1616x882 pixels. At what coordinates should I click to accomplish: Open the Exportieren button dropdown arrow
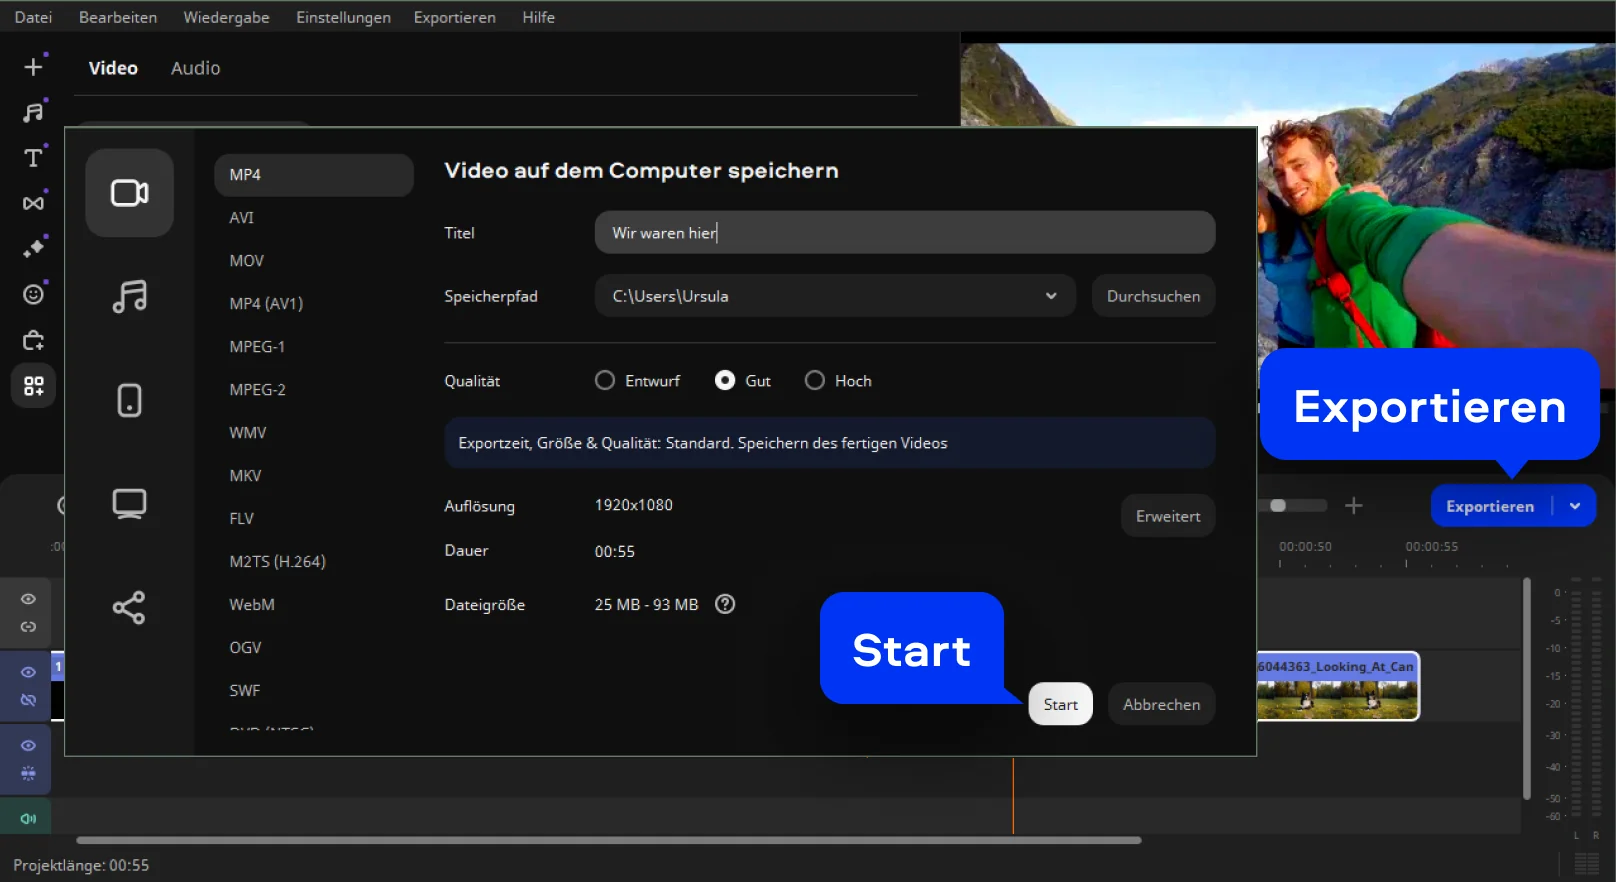click(x=1575, y=506)
